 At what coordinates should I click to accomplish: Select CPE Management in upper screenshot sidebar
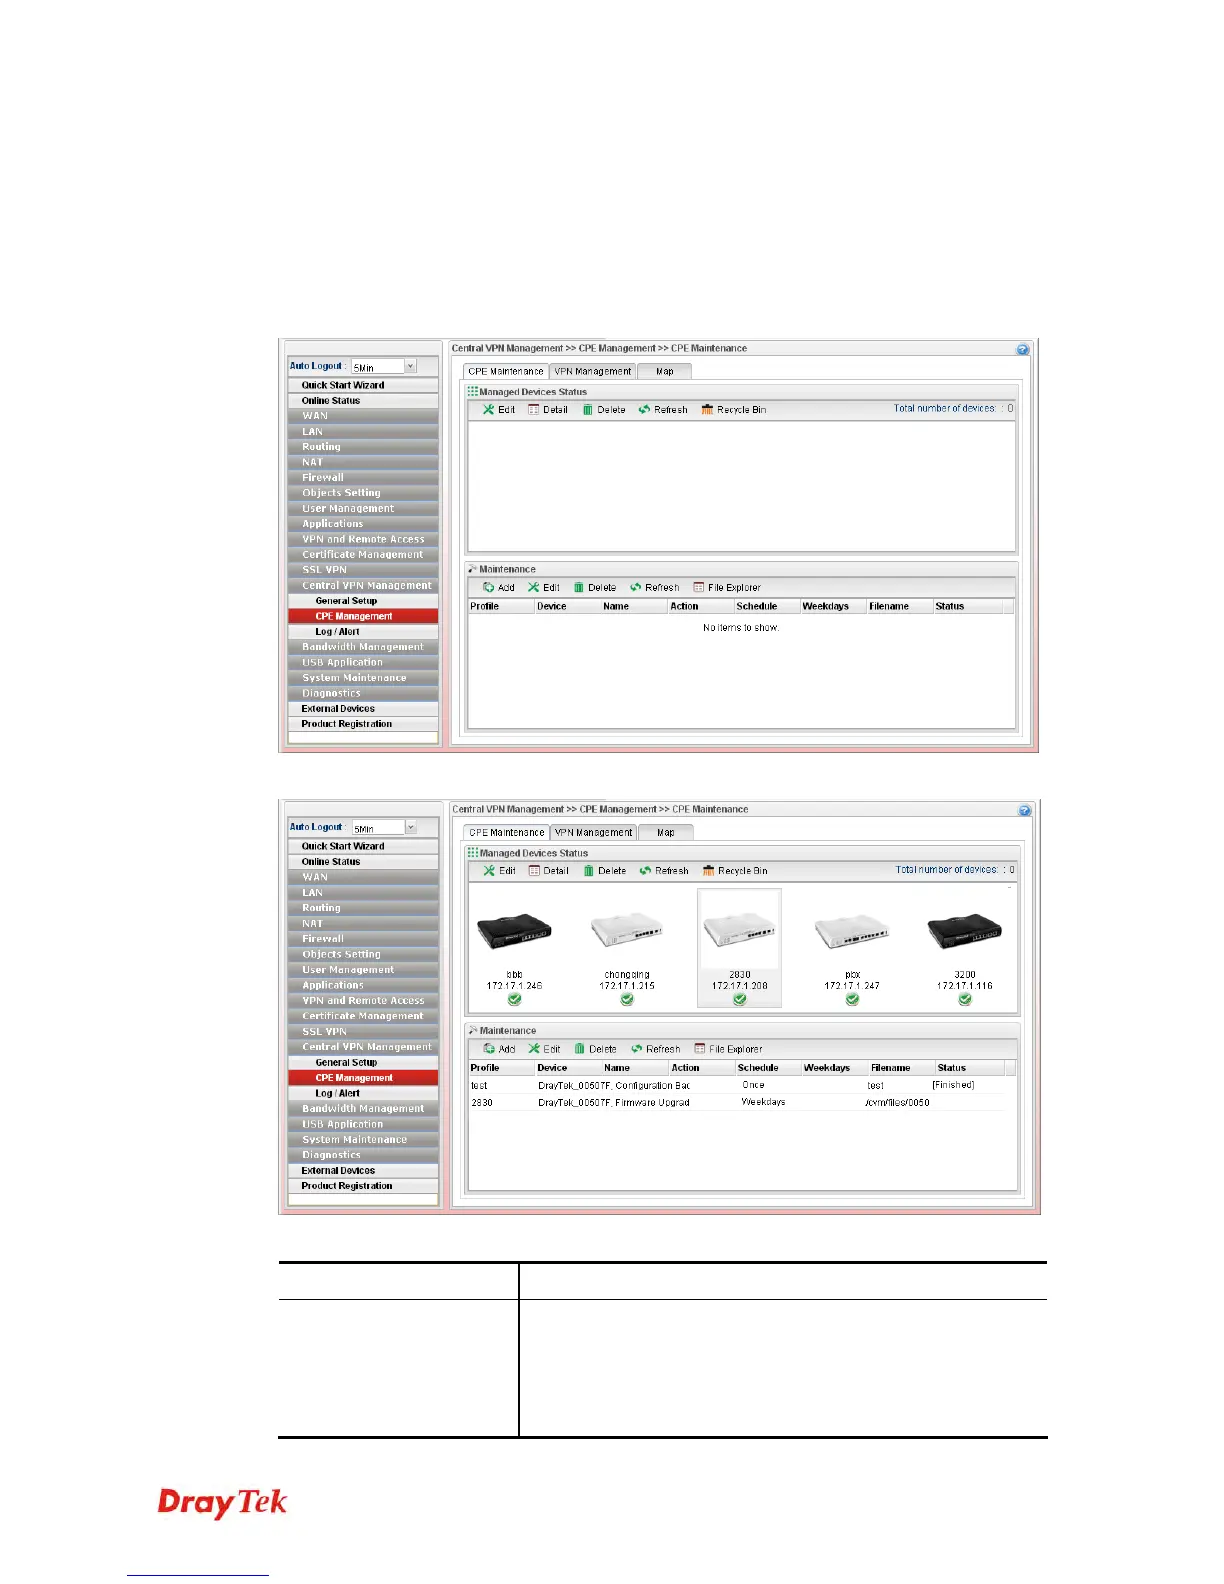[x=363, y=616]
